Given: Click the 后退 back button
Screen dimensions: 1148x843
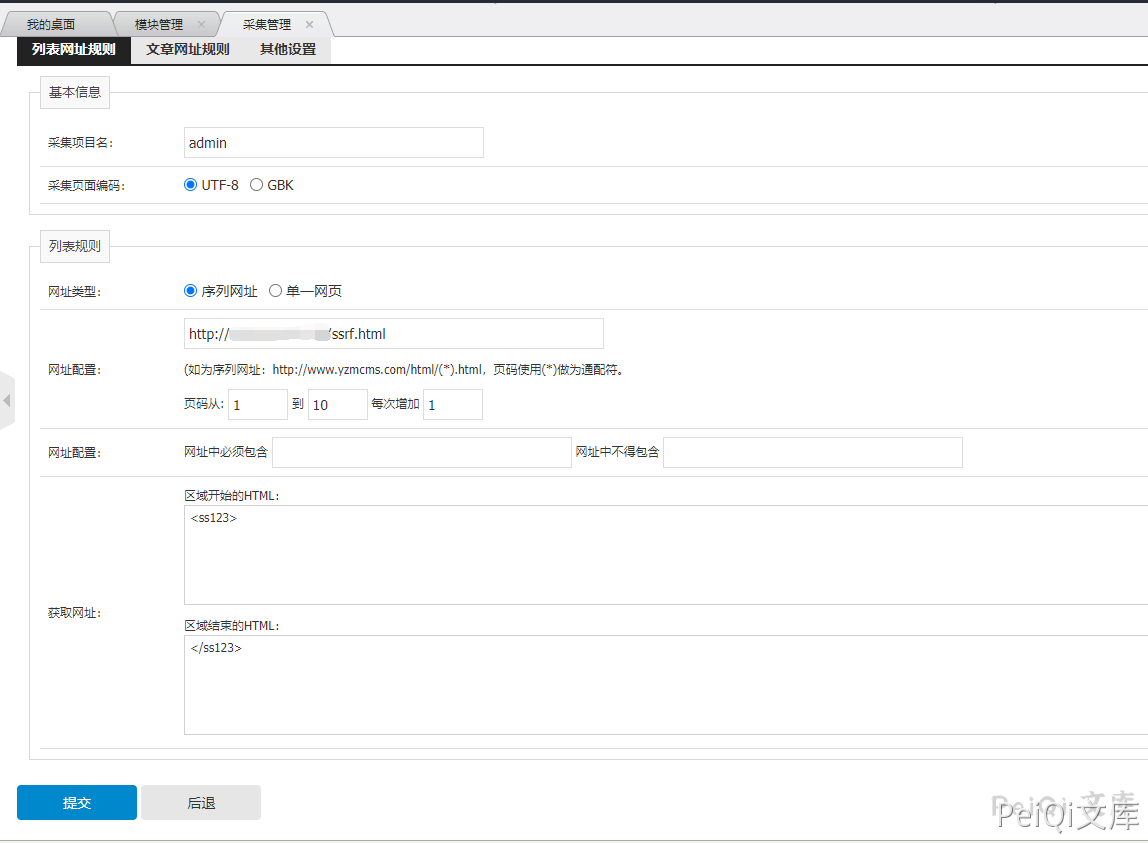Looking at the screenshot, I should click(x=201, y=802).
